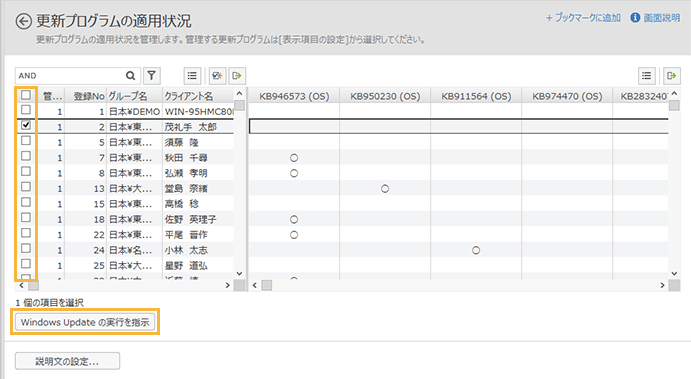The height and width of the screenshot is (379, 691).
Task: Click the search magnifier icon in the AND box
Action: tap(130, 76)
